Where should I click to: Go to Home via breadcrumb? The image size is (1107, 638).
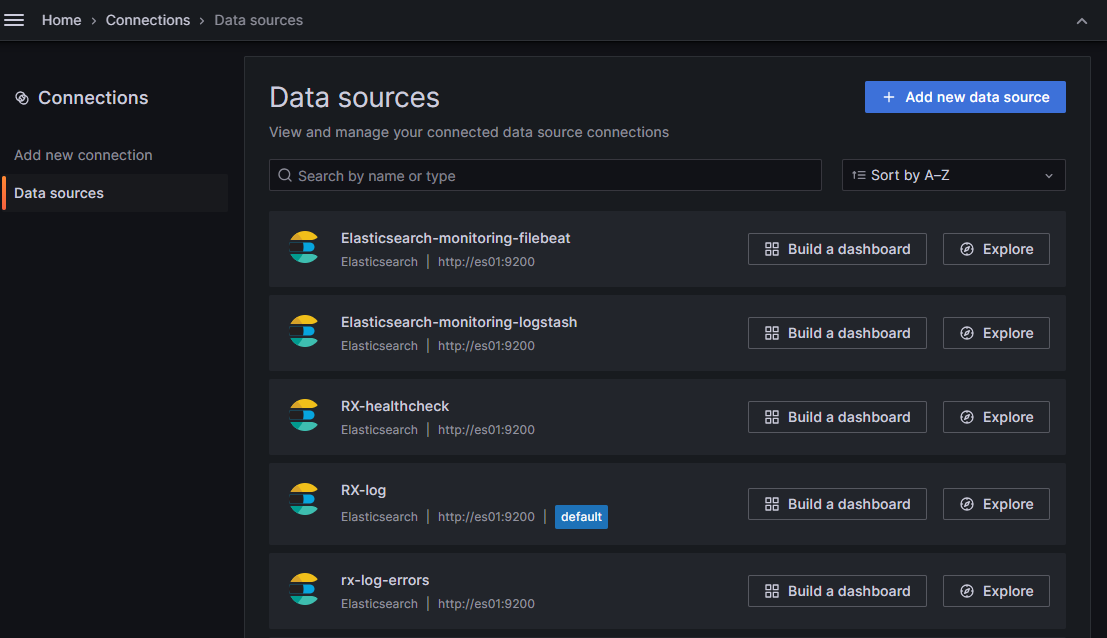[x=61, y=20]
